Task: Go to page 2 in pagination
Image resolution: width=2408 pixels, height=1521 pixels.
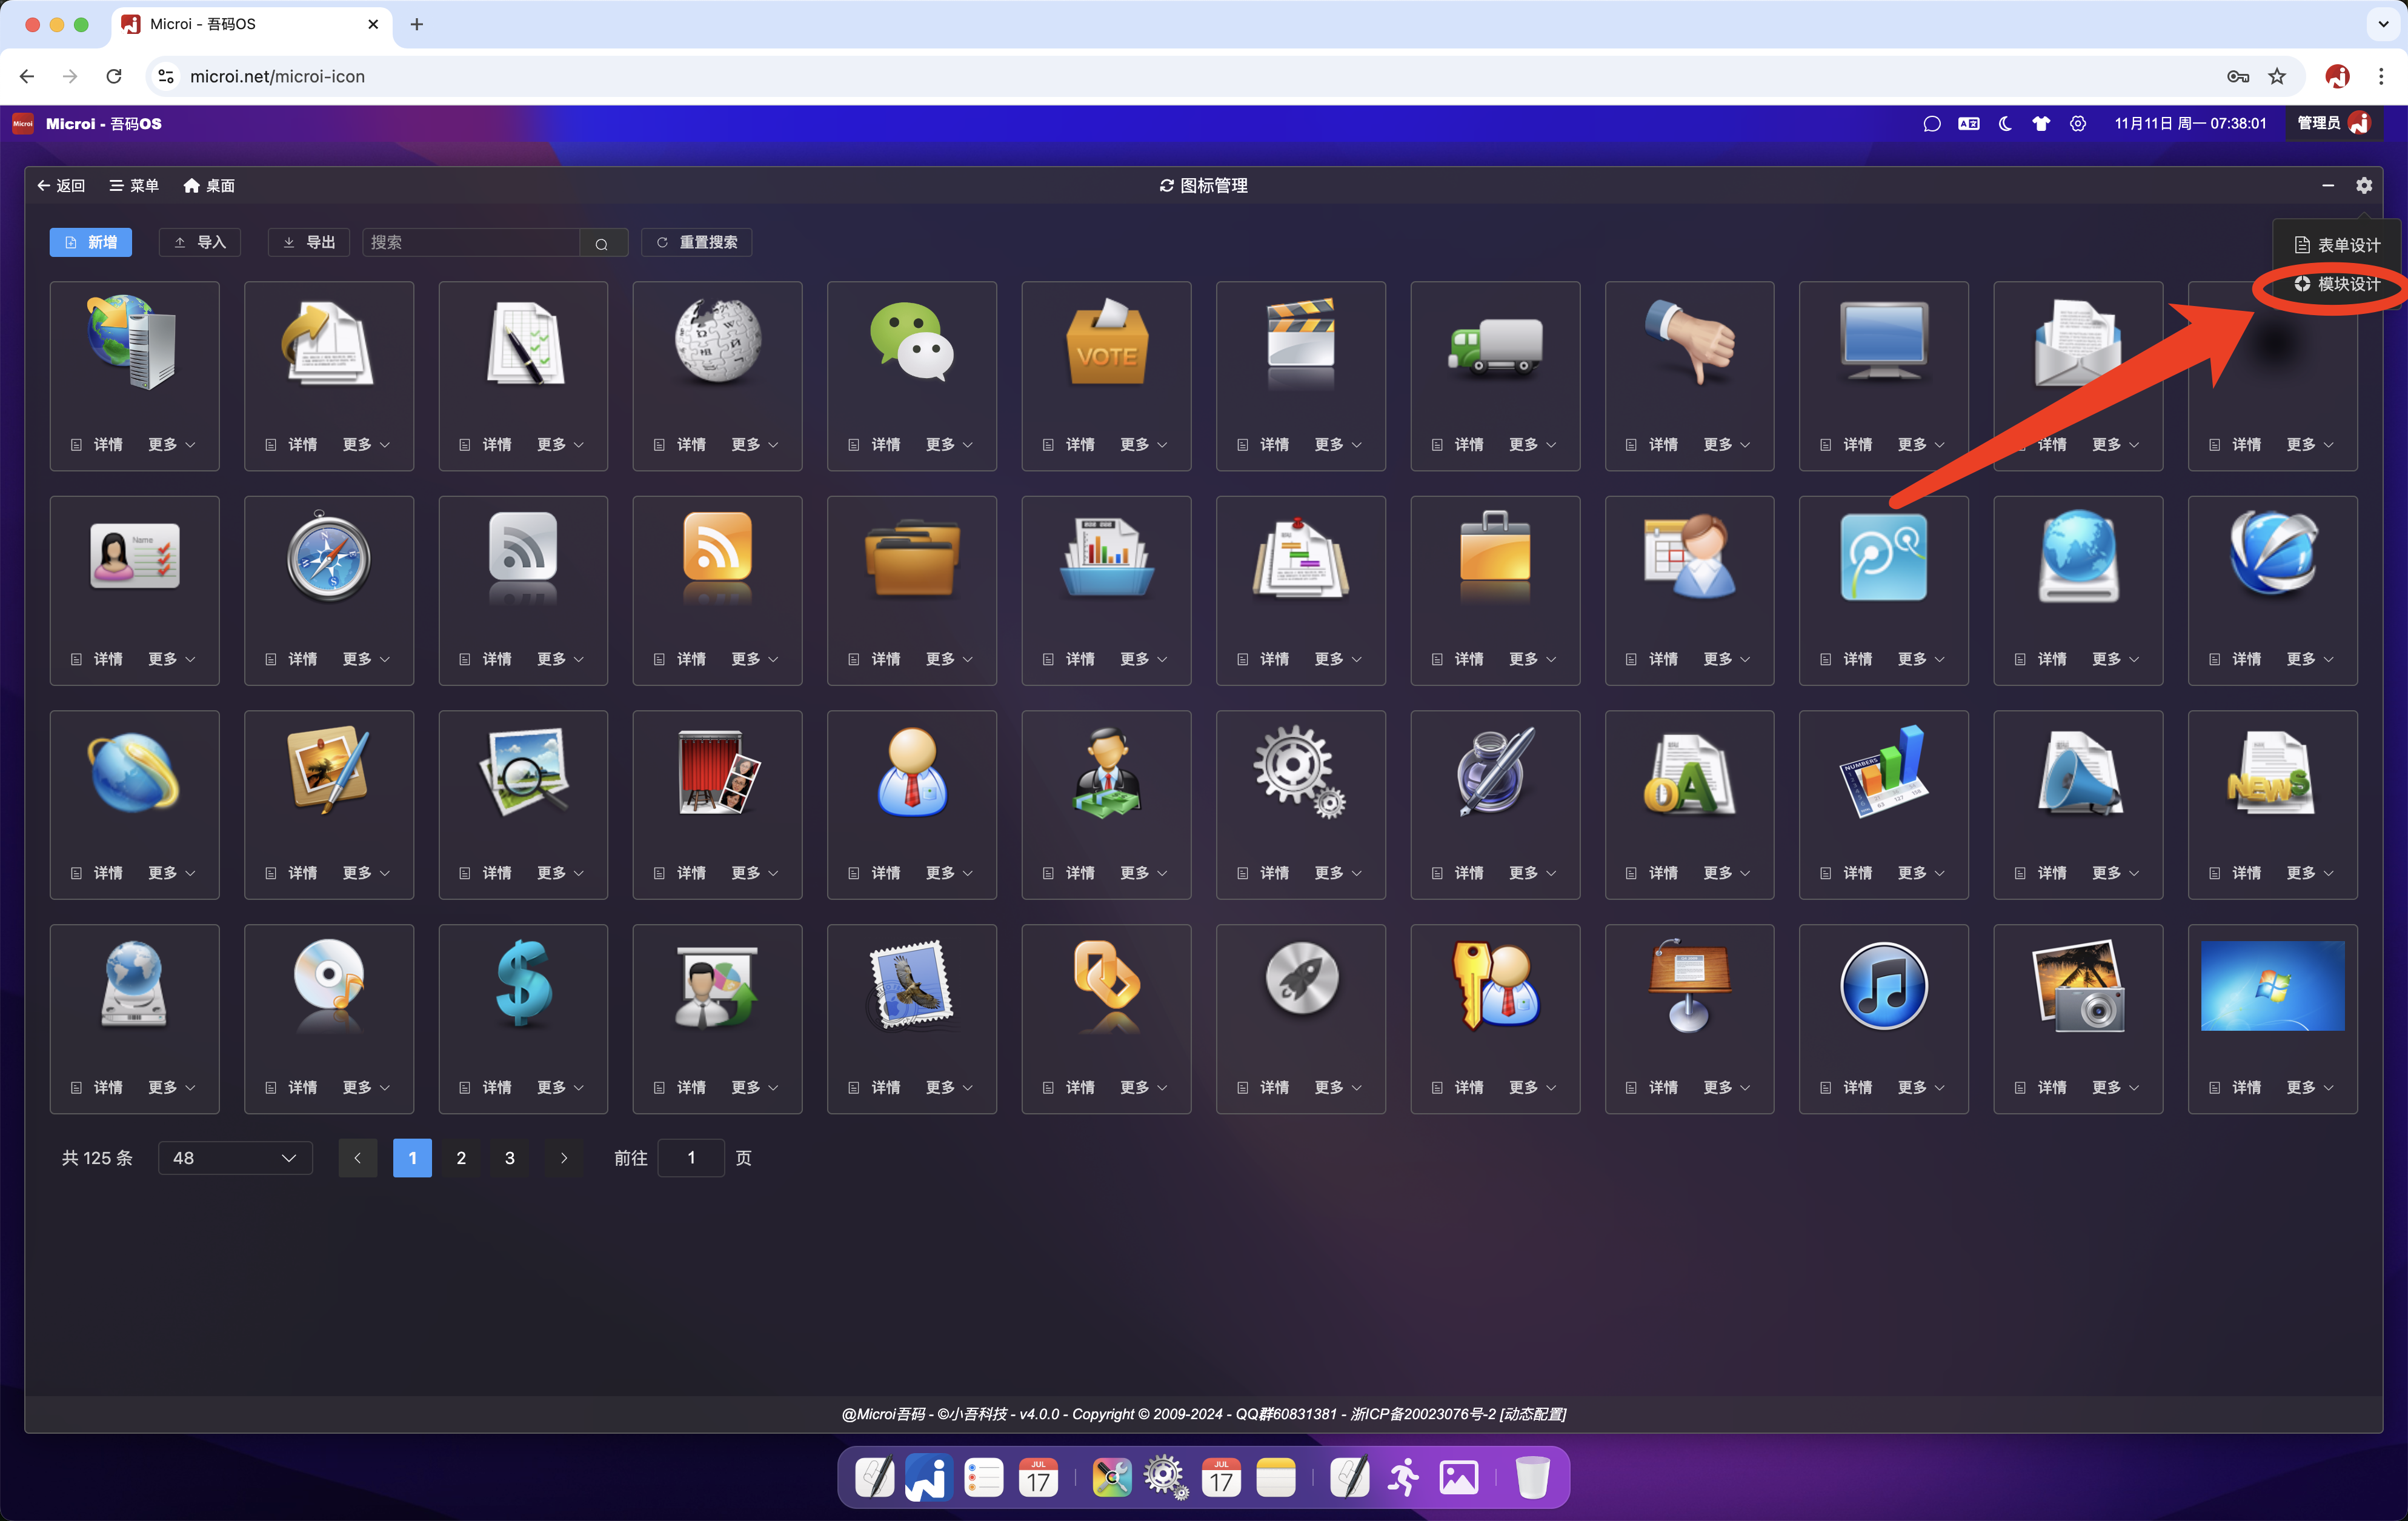Action: [x=461, y=1158]
